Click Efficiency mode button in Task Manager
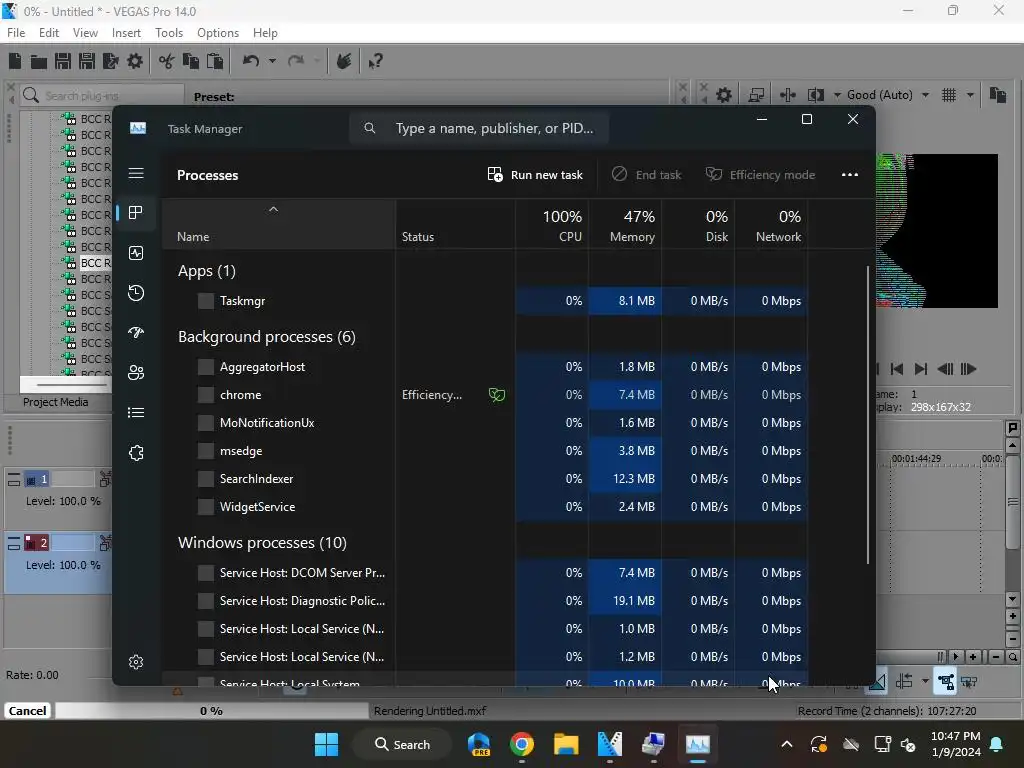The image size is (1024, 768). click(x=761, y=175)
